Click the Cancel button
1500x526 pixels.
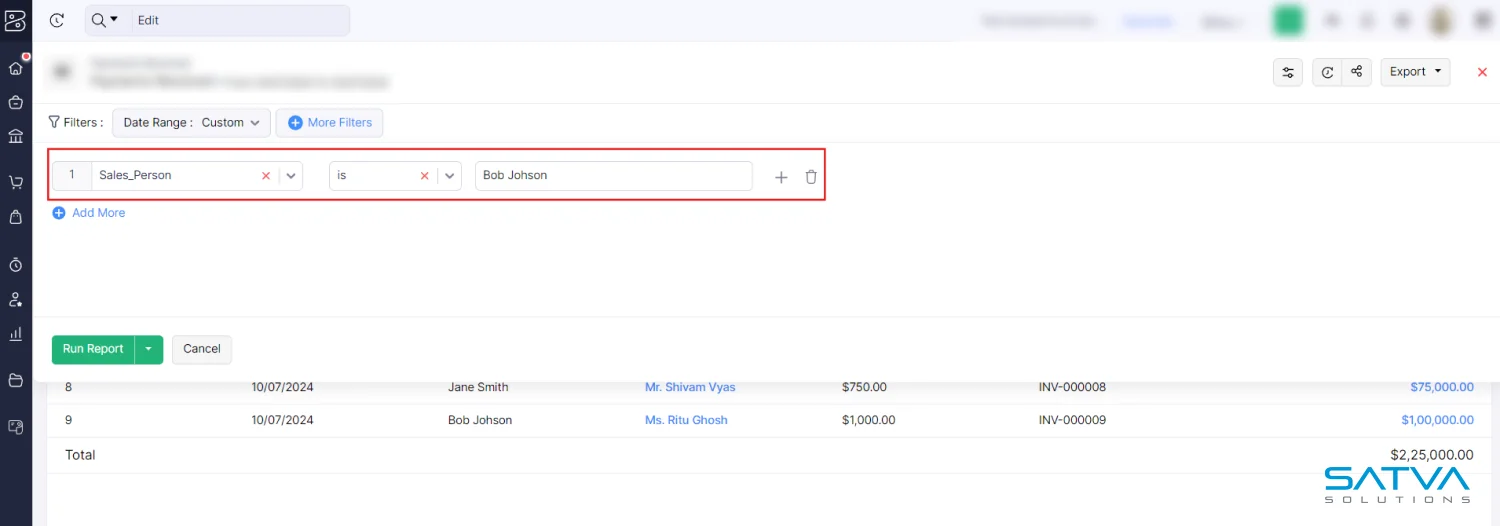202,349
